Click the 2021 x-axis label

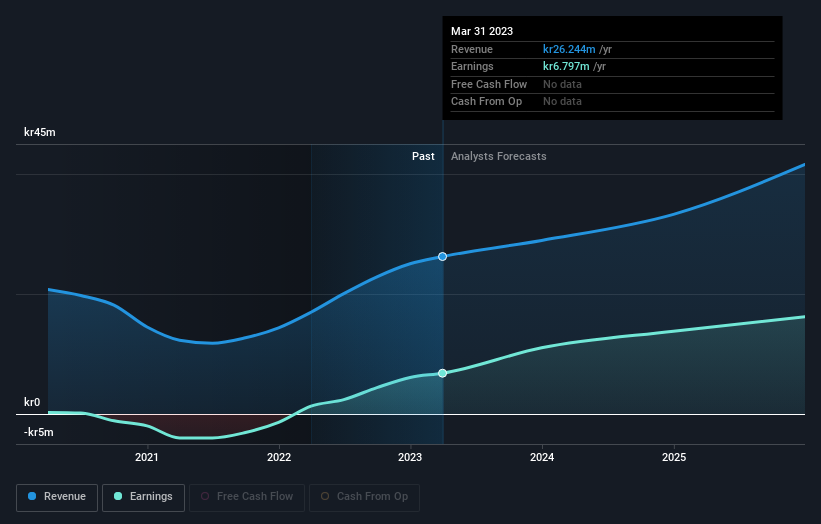tap(147, 457)
